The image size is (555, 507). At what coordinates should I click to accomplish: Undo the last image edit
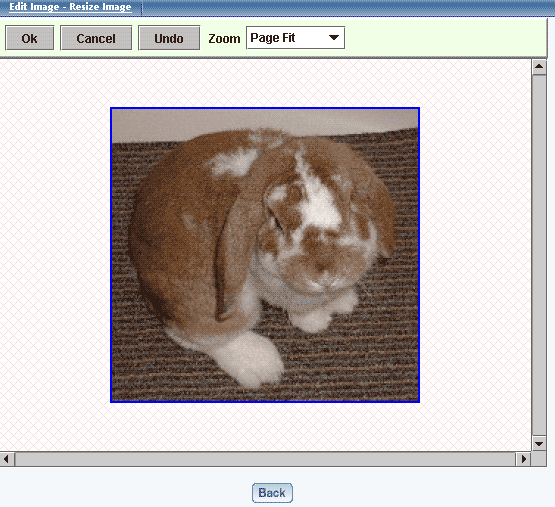point(169,38)
